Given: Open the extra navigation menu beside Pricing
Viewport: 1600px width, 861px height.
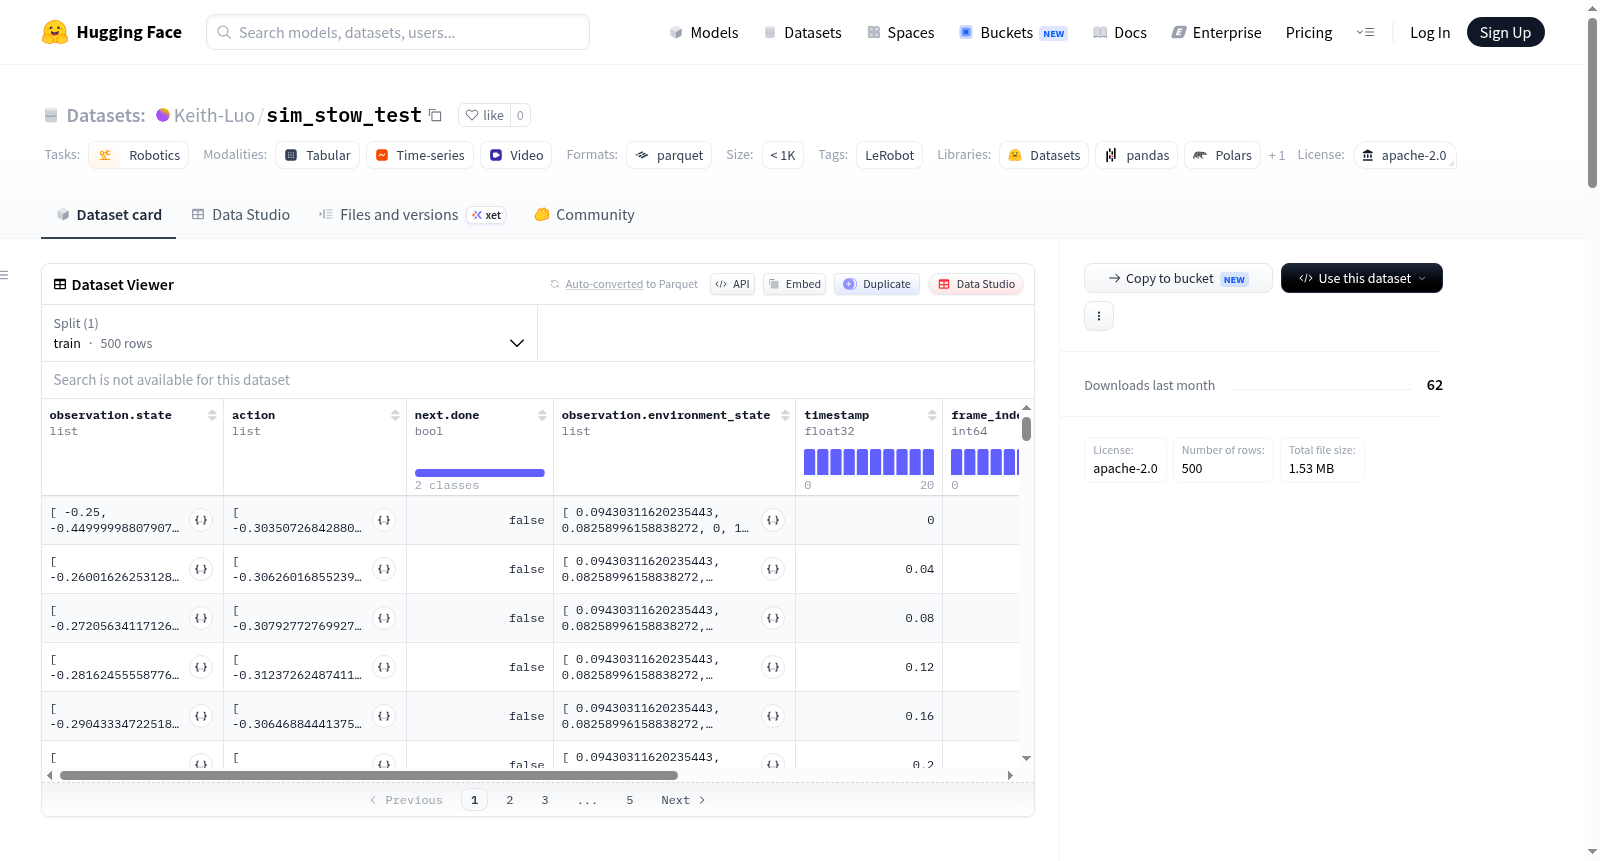Looking at the screenshot, I should [x=1365, y=32].
